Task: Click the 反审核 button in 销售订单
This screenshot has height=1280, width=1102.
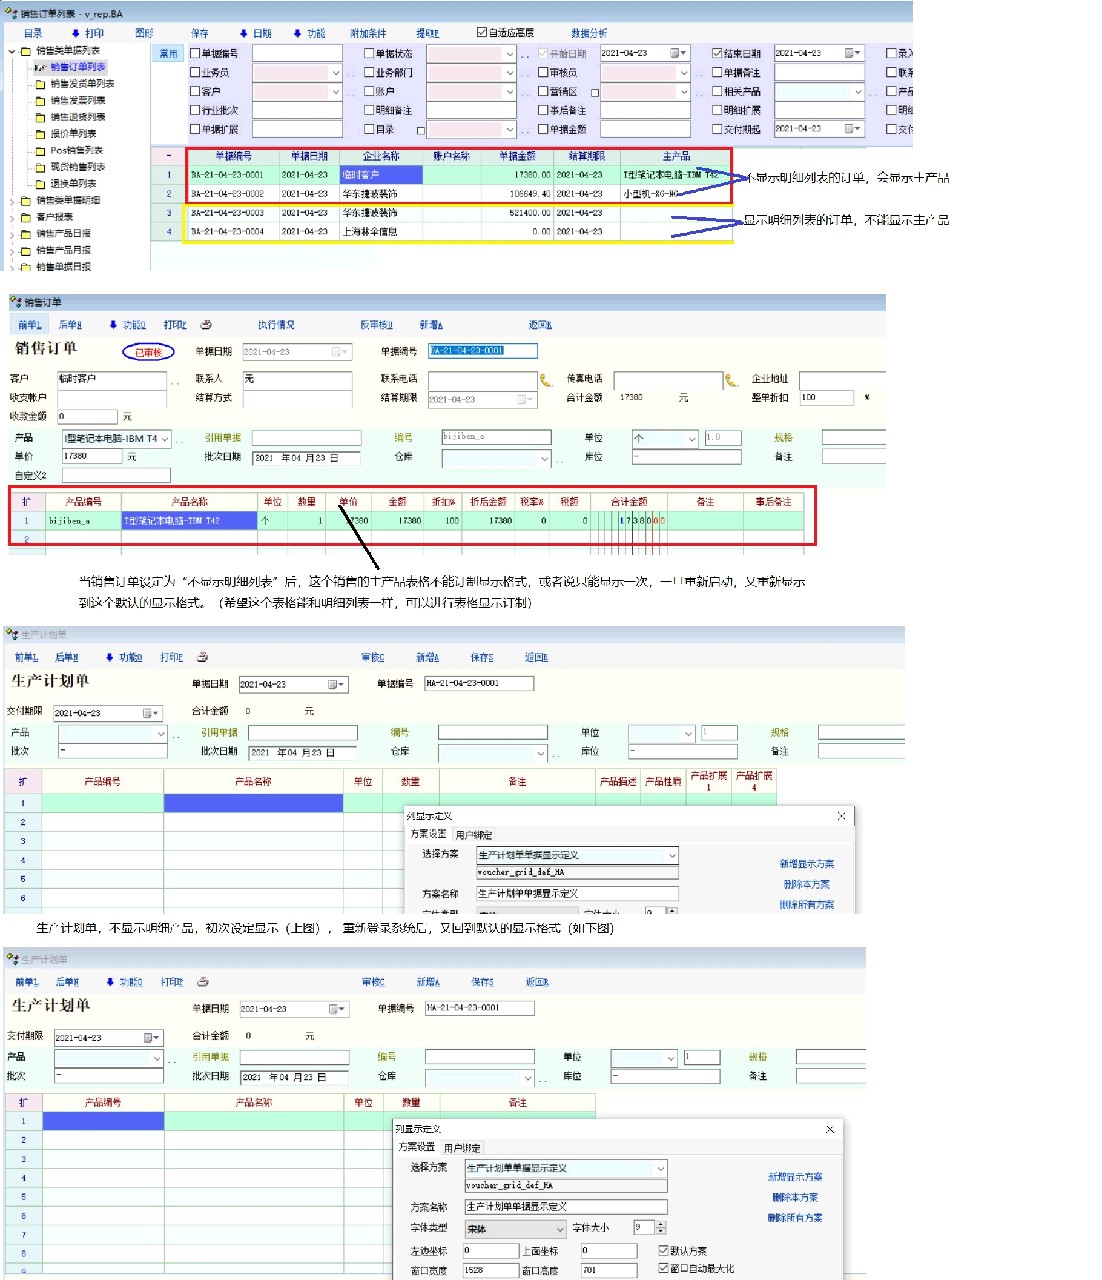Action: point(376,325)
